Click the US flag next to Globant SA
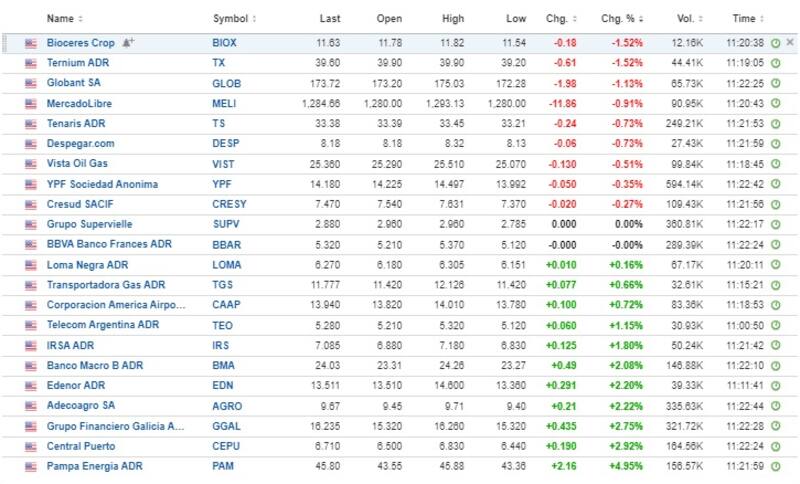This screenshot has width=800, height=484. [31, 83]
